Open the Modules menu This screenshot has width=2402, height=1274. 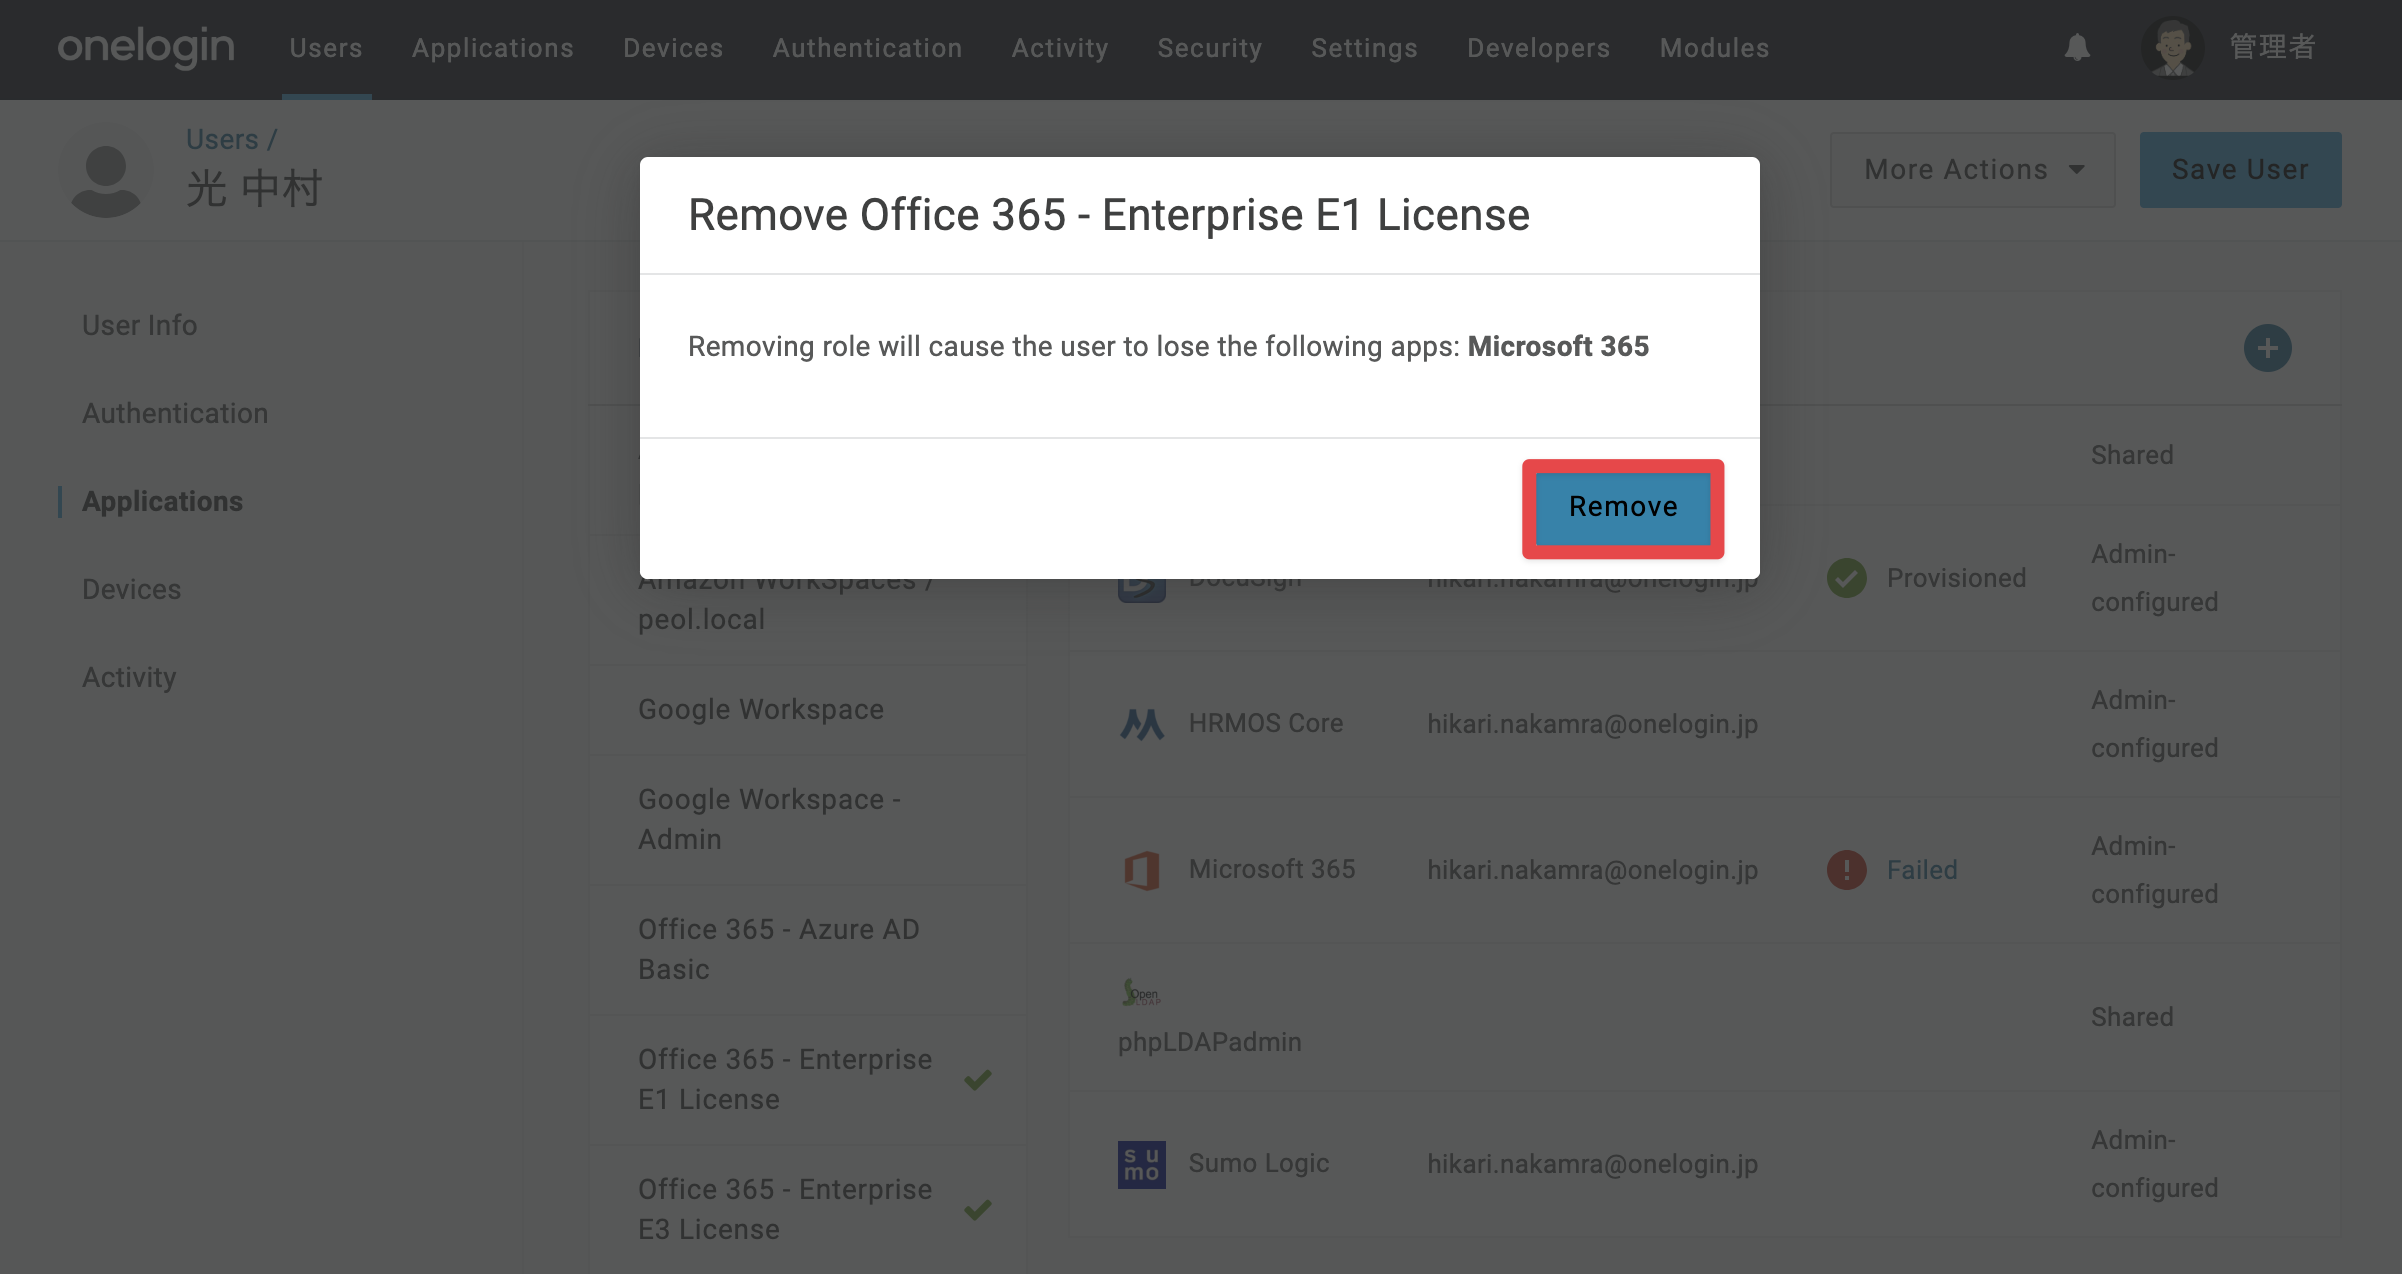point(1715,48)
